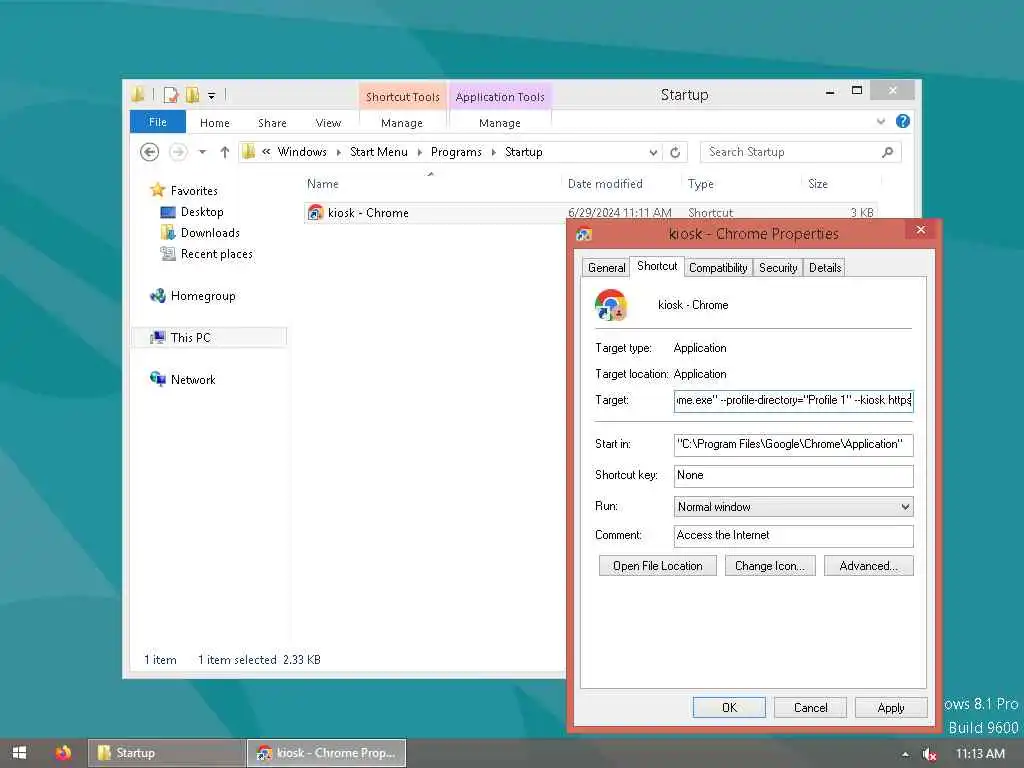This screenshot has width=1024, height=768.
Task: Click Open File Location button
Action: [x=658, y=566]
